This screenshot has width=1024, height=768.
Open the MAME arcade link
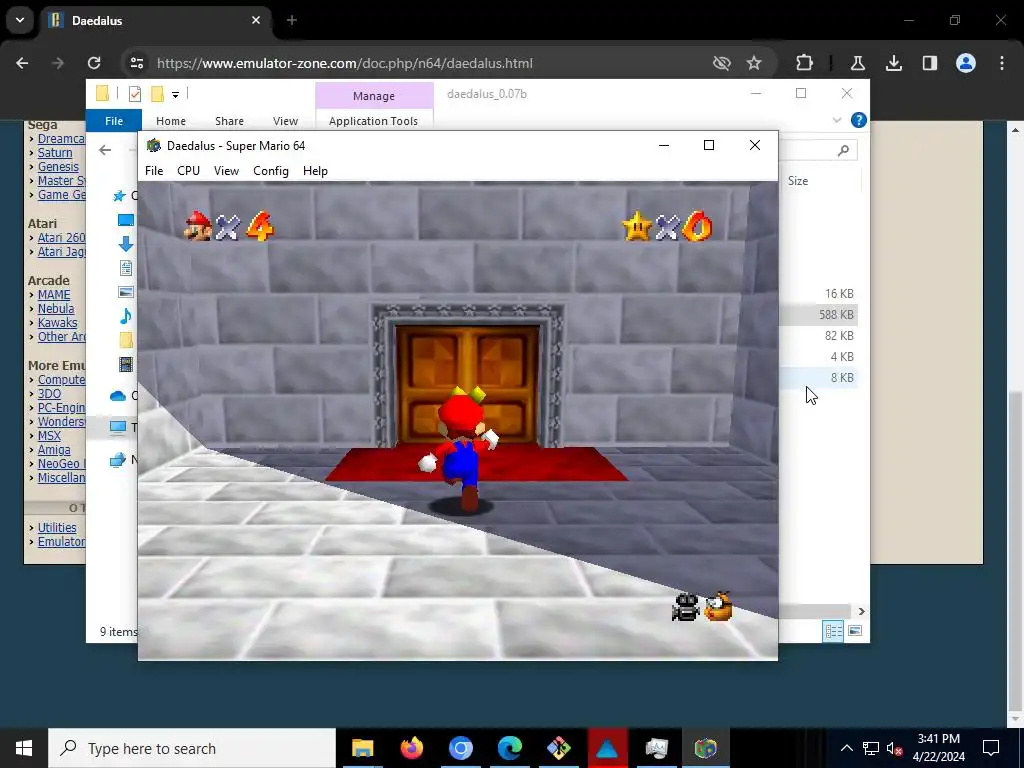coord(54,295)
